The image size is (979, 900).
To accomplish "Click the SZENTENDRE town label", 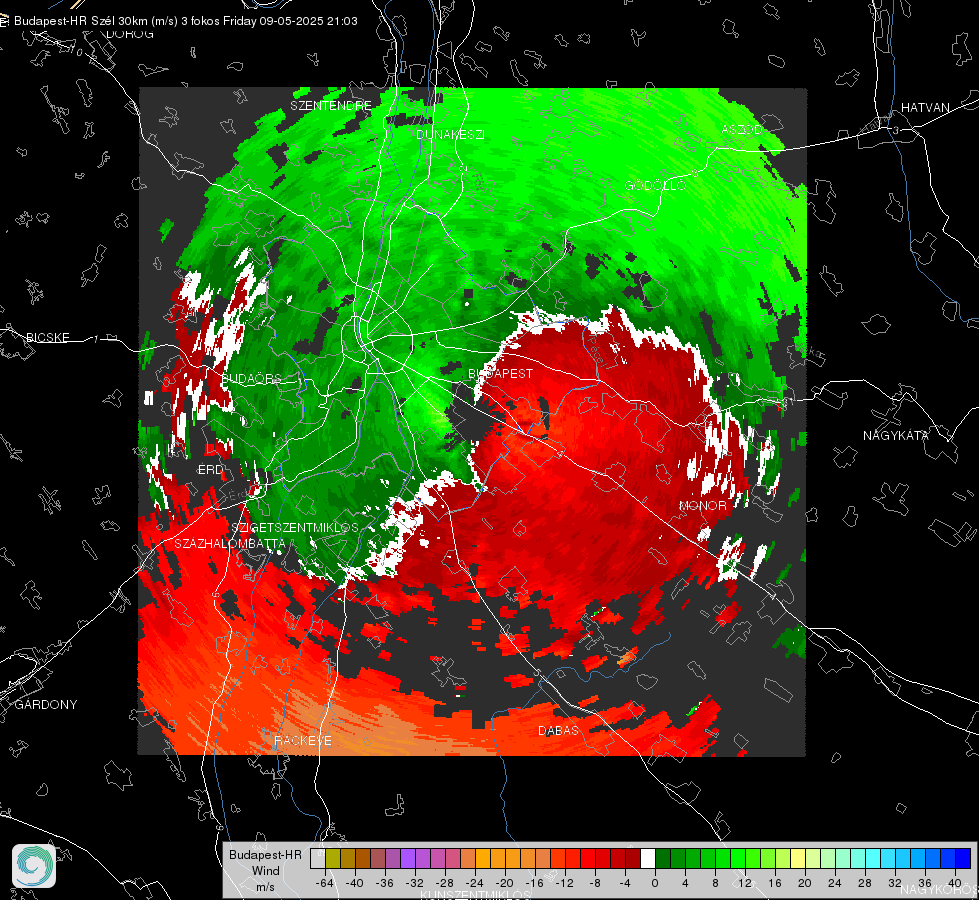I will (x=331, y=106).
